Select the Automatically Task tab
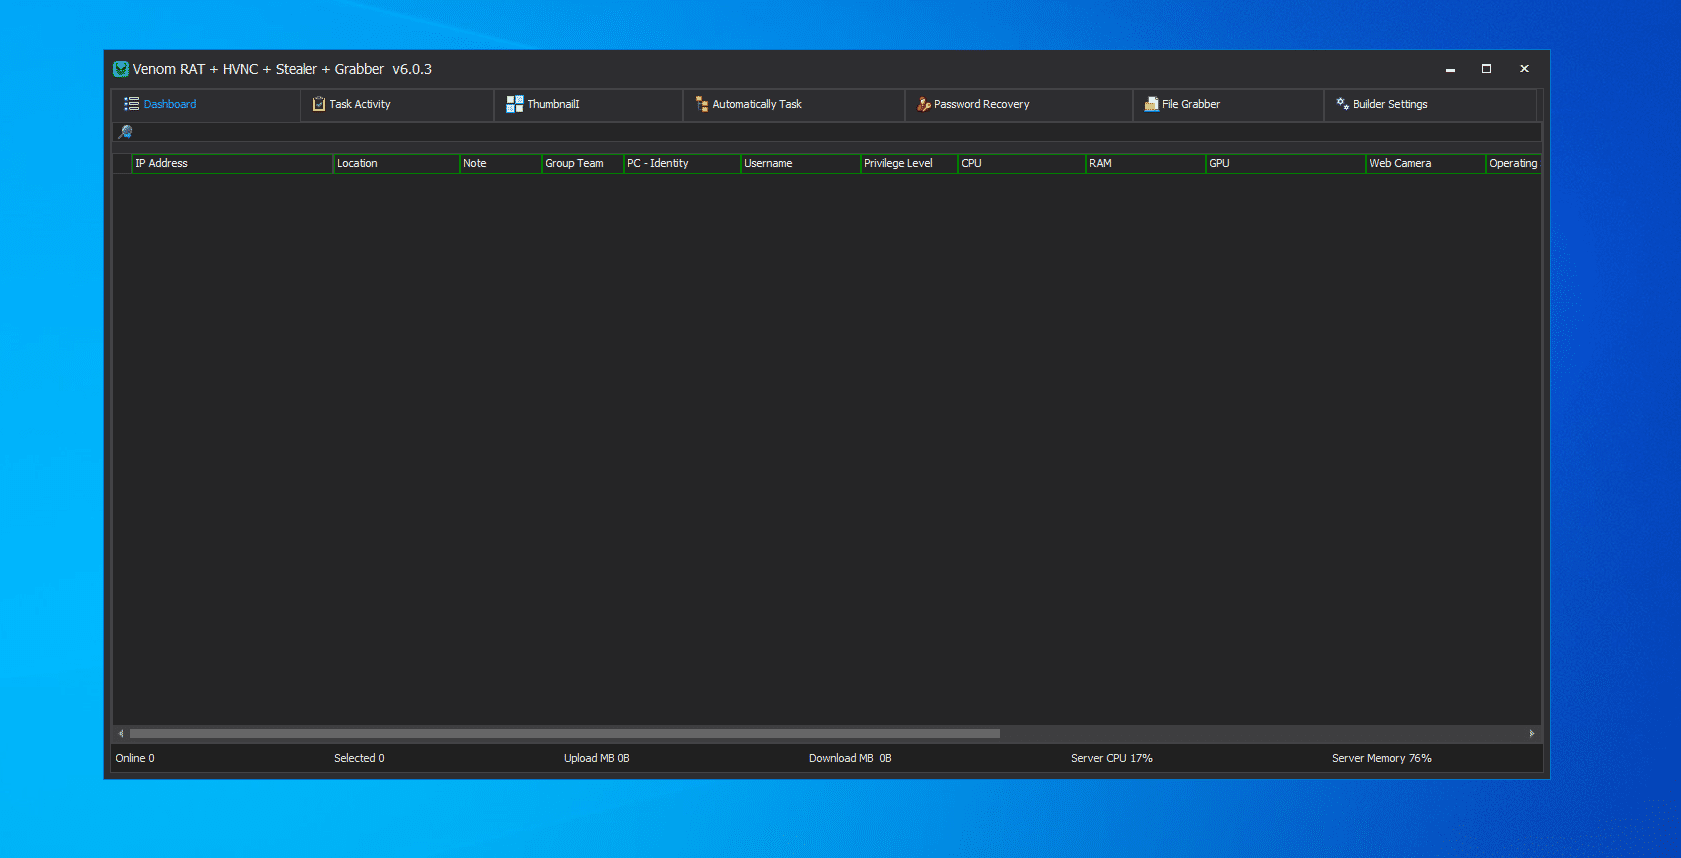Image resolution: width=1681 pixels, height=858 pixels. [x=794, y=104]
